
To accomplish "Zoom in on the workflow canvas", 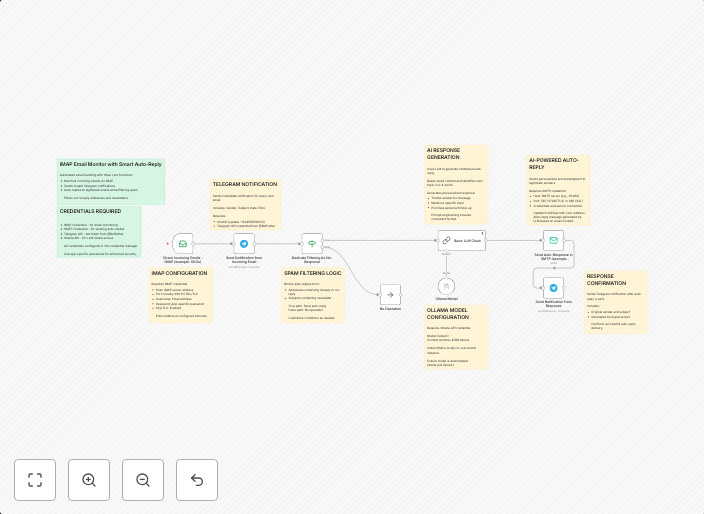I will coord(89,480).
